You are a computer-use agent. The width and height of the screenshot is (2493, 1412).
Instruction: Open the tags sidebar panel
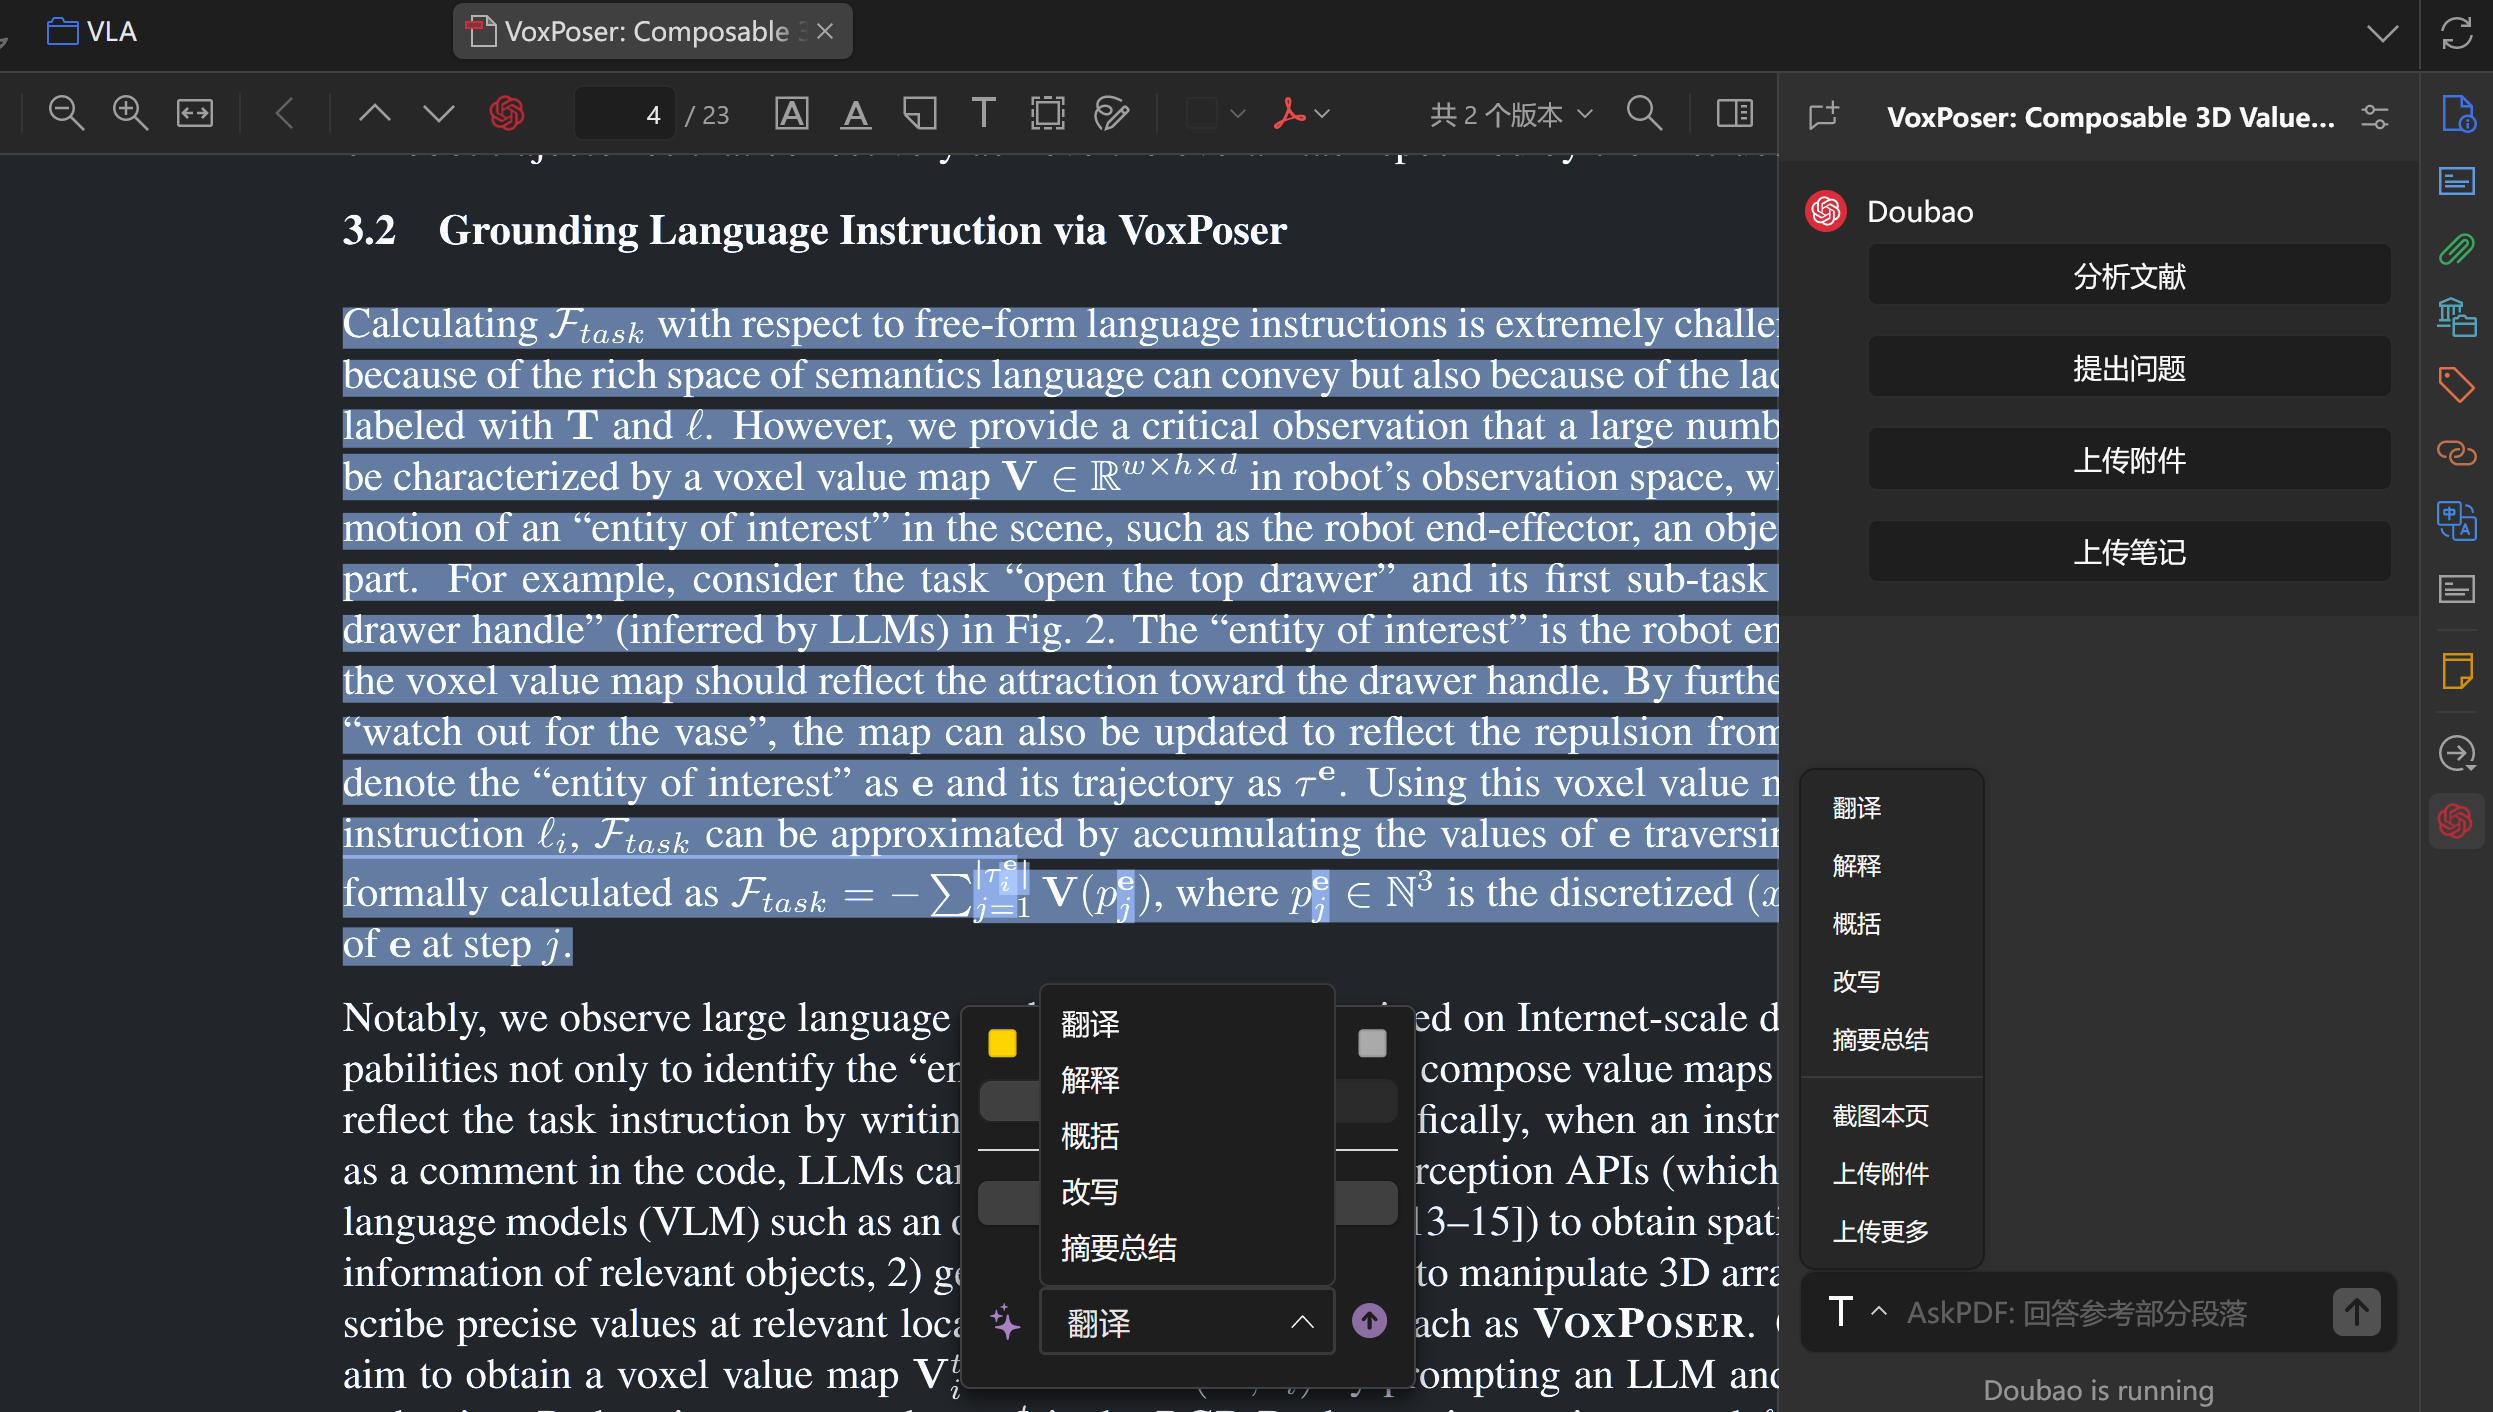point(2456,384)
